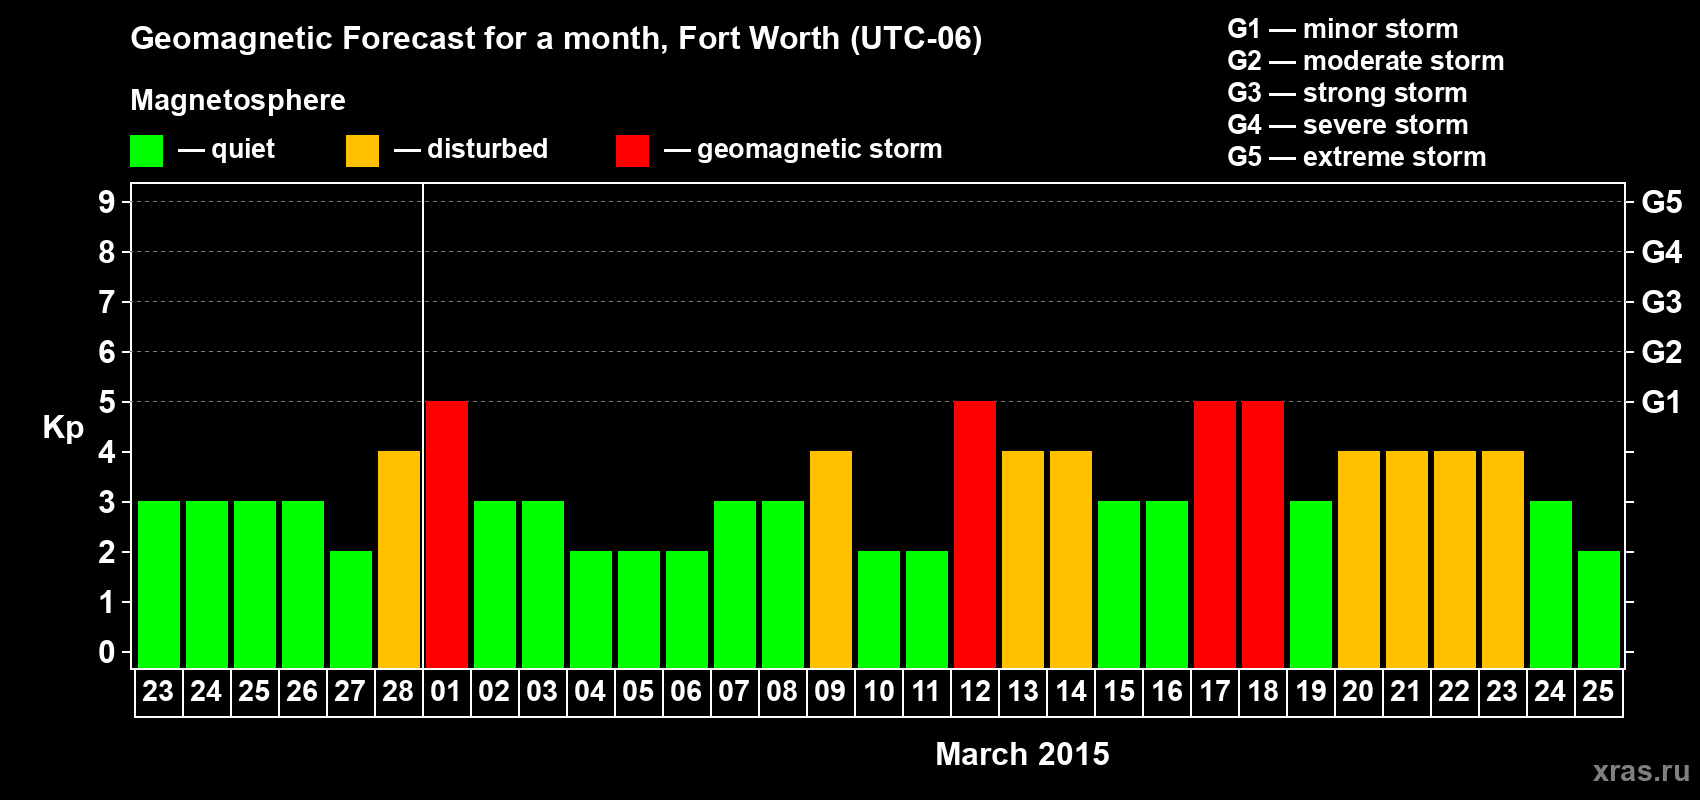1700x800 pixels.
Task: Click the orange disturbed legend swatch
Action: point(362,151)
